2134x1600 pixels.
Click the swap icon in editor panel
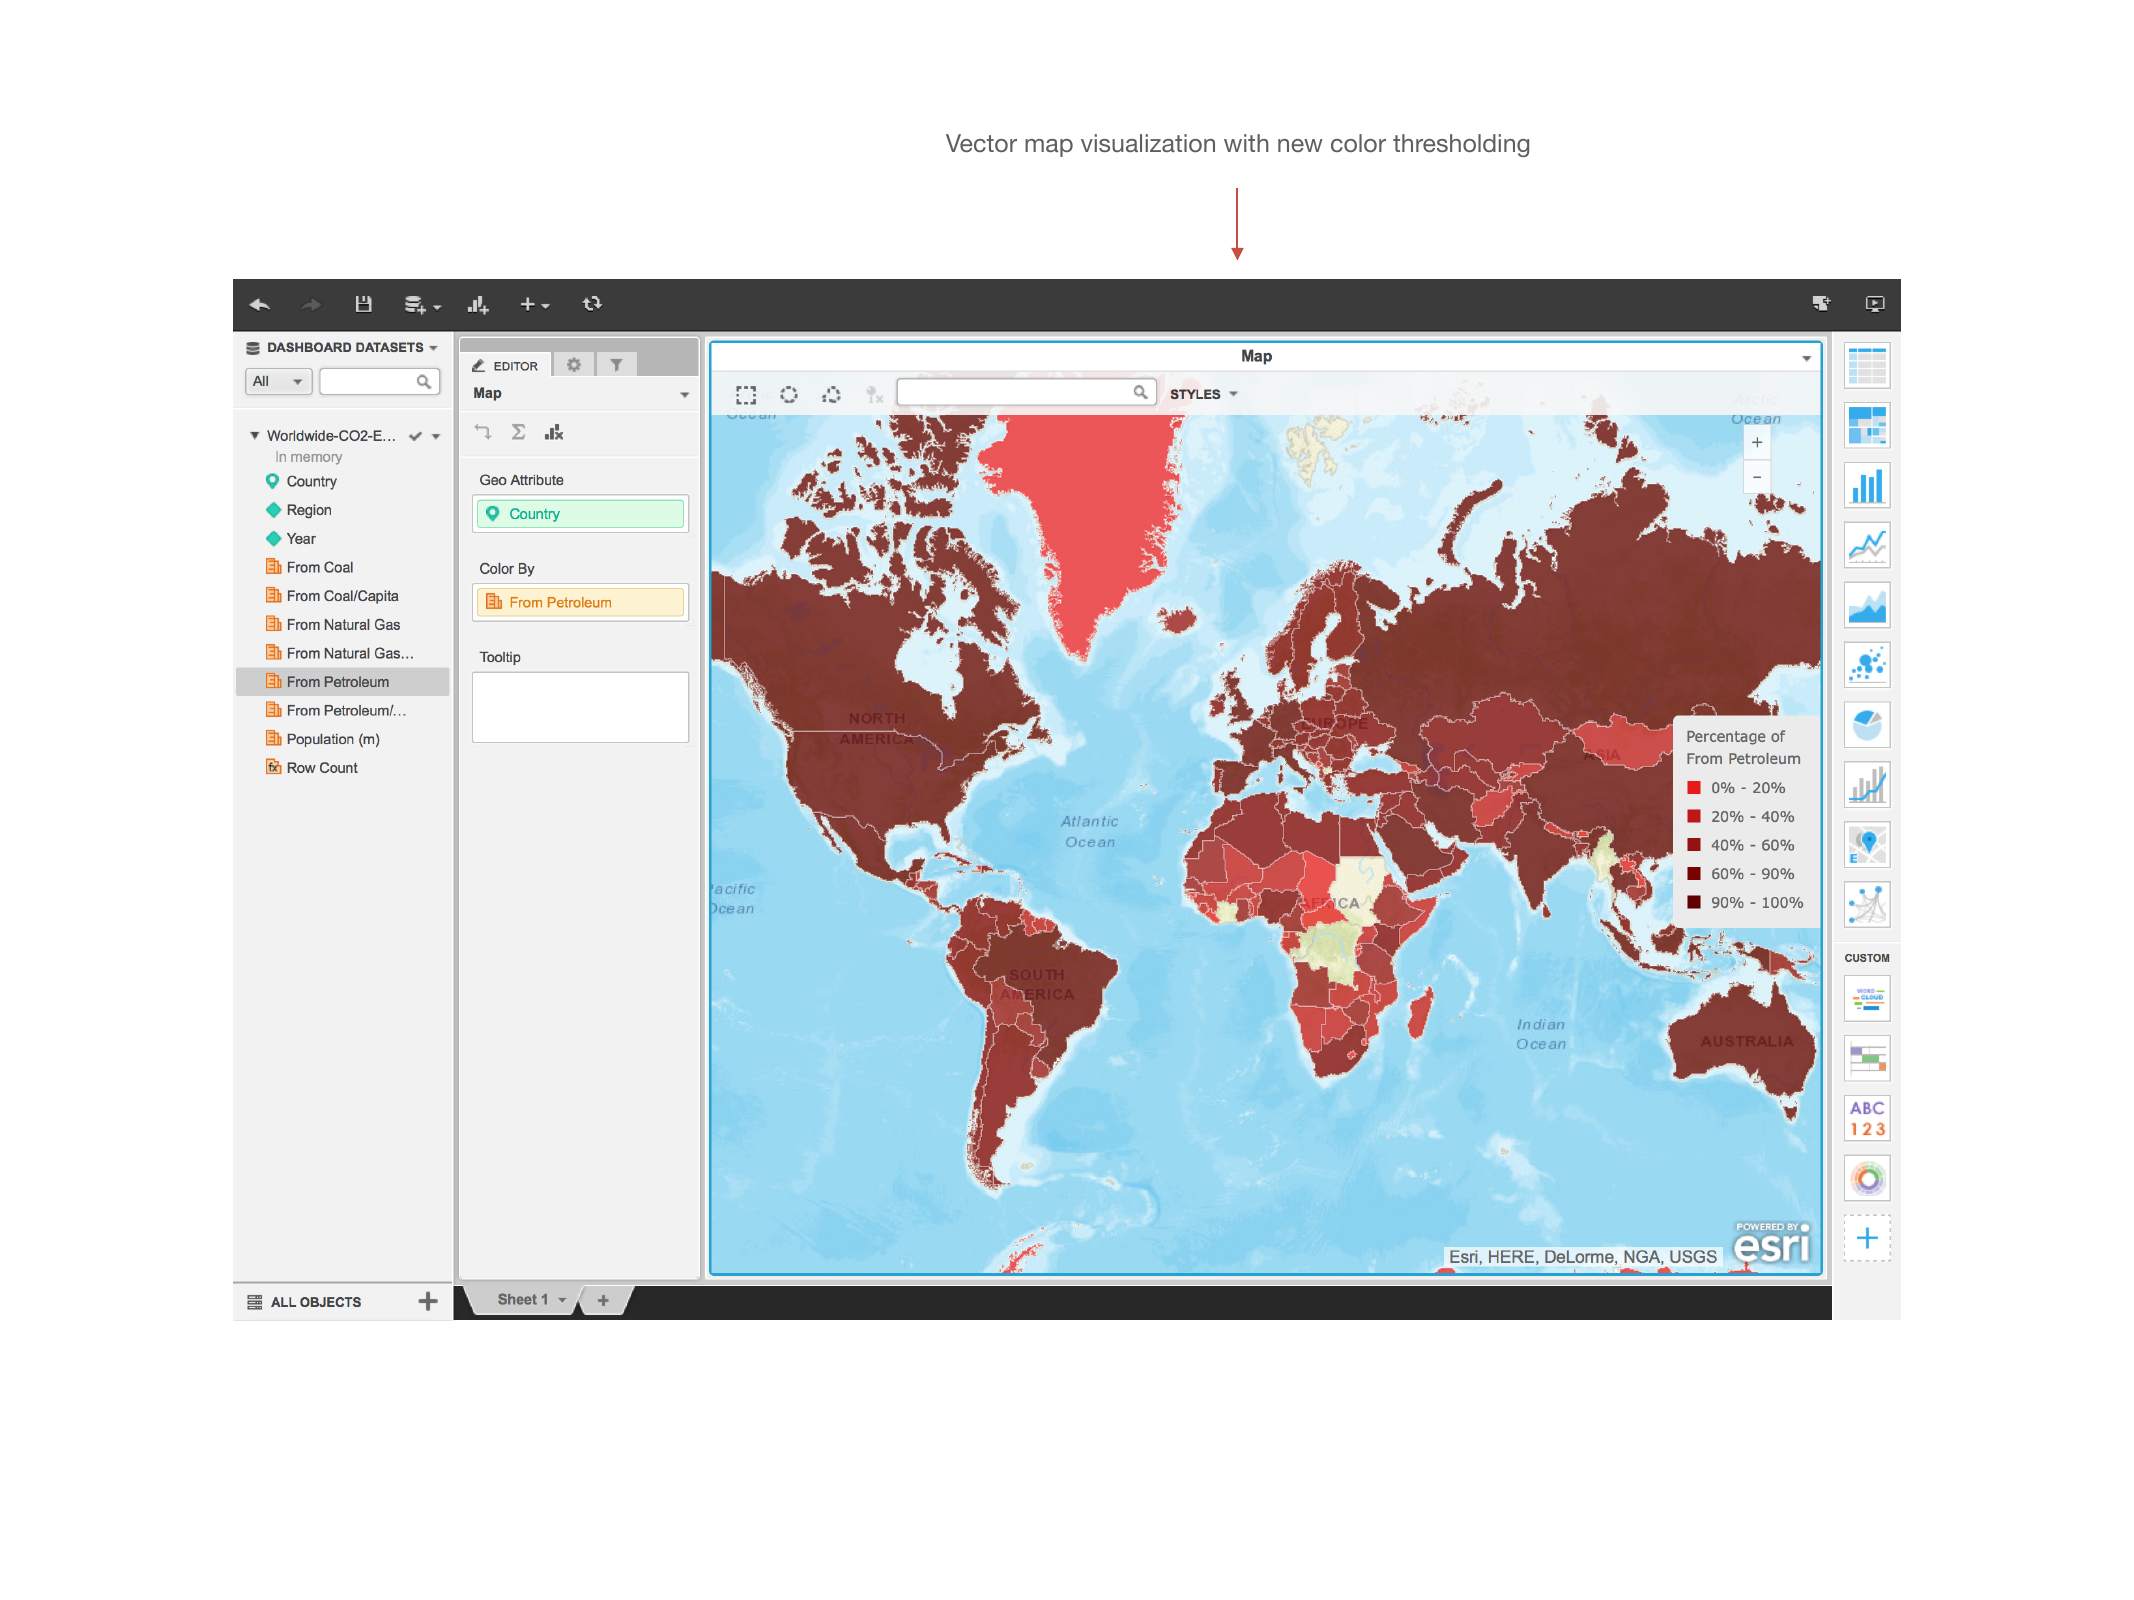pyautogui.click(x=483, y=432)
